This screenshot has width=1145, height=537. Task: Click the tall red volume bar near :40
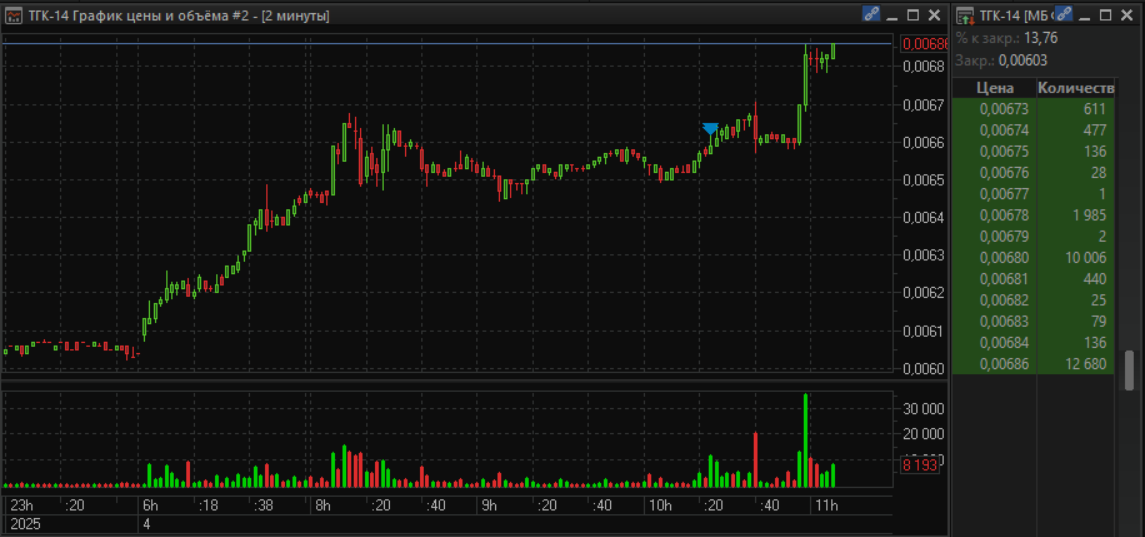pyautogui.click(x=755, y=460)
